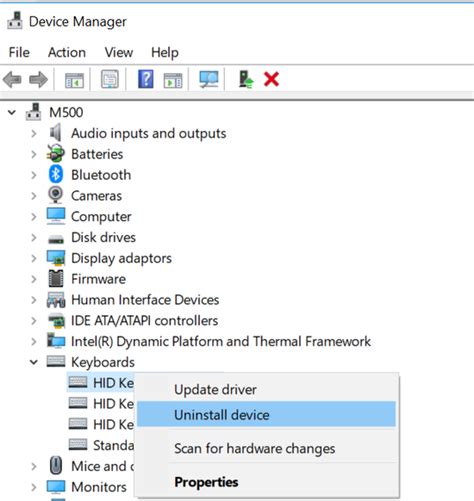Viewport: 474px width, 501px height.
Task: Open the Help menu
Action: tap(165, 53)
